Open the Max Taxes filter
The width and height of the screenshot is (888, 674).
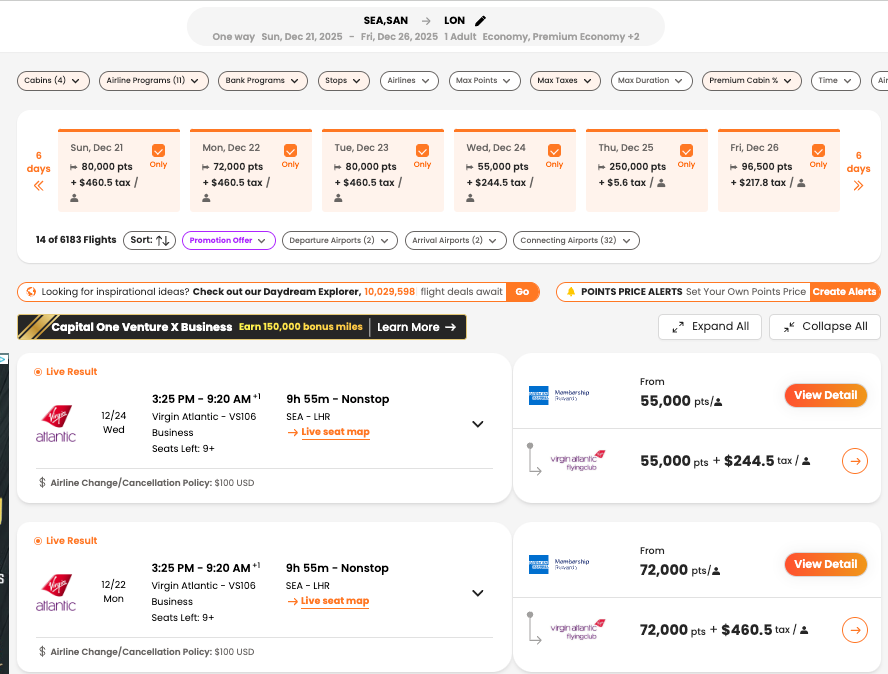(x=565, y=80)
